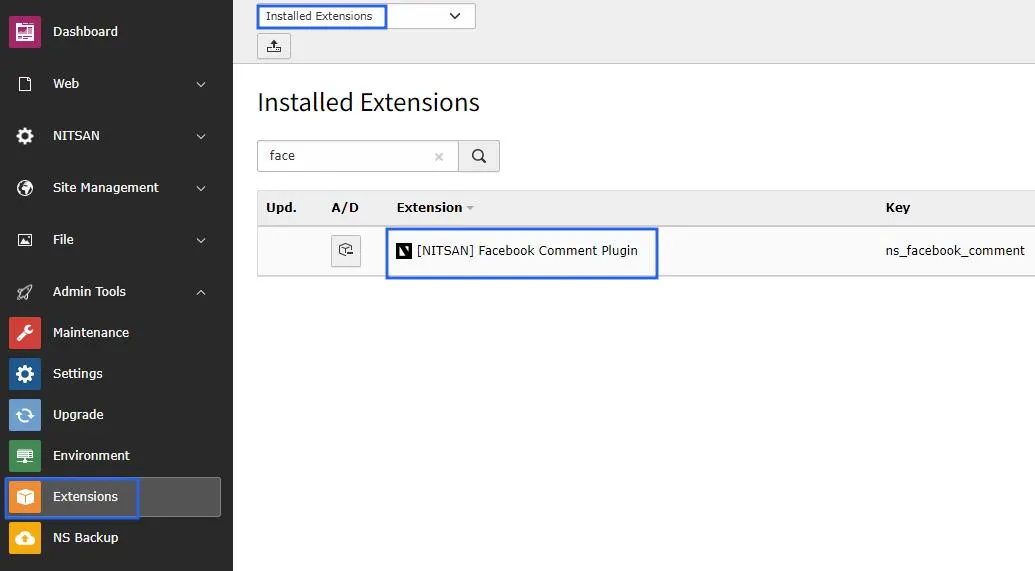Clear the face search field
The image size is (1035, 571).
[439, 156]
